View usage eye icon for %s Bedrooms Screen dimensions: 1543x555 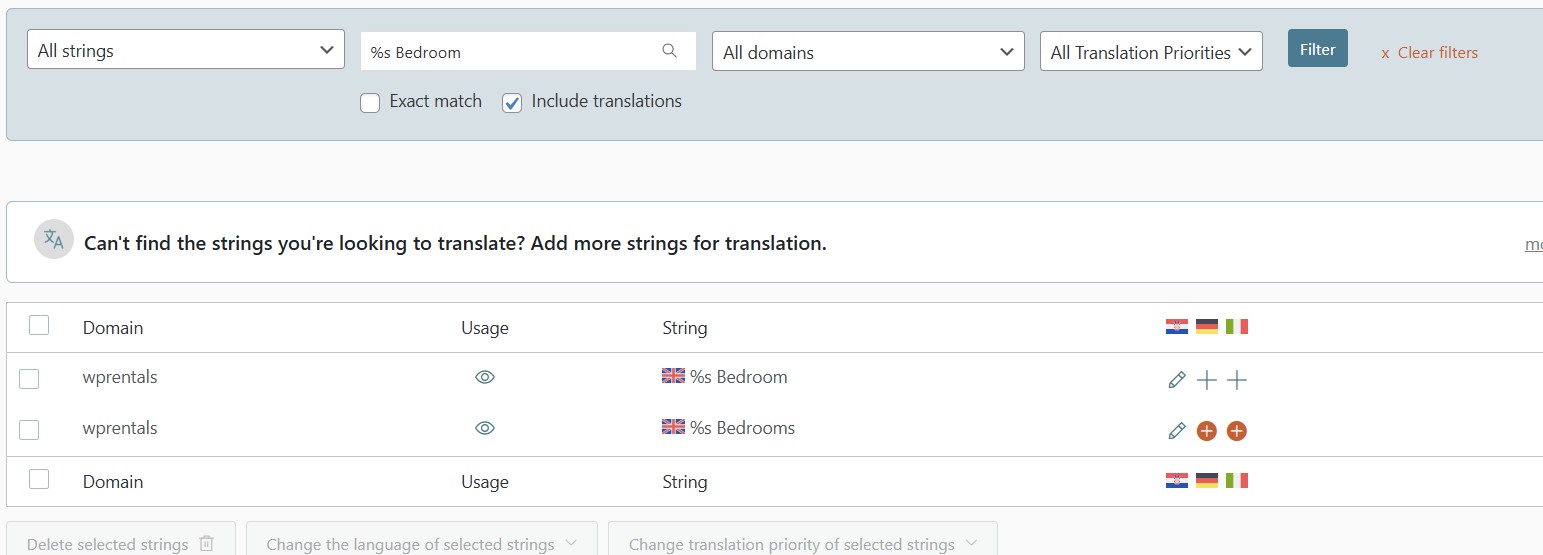[x=485, y=428]
